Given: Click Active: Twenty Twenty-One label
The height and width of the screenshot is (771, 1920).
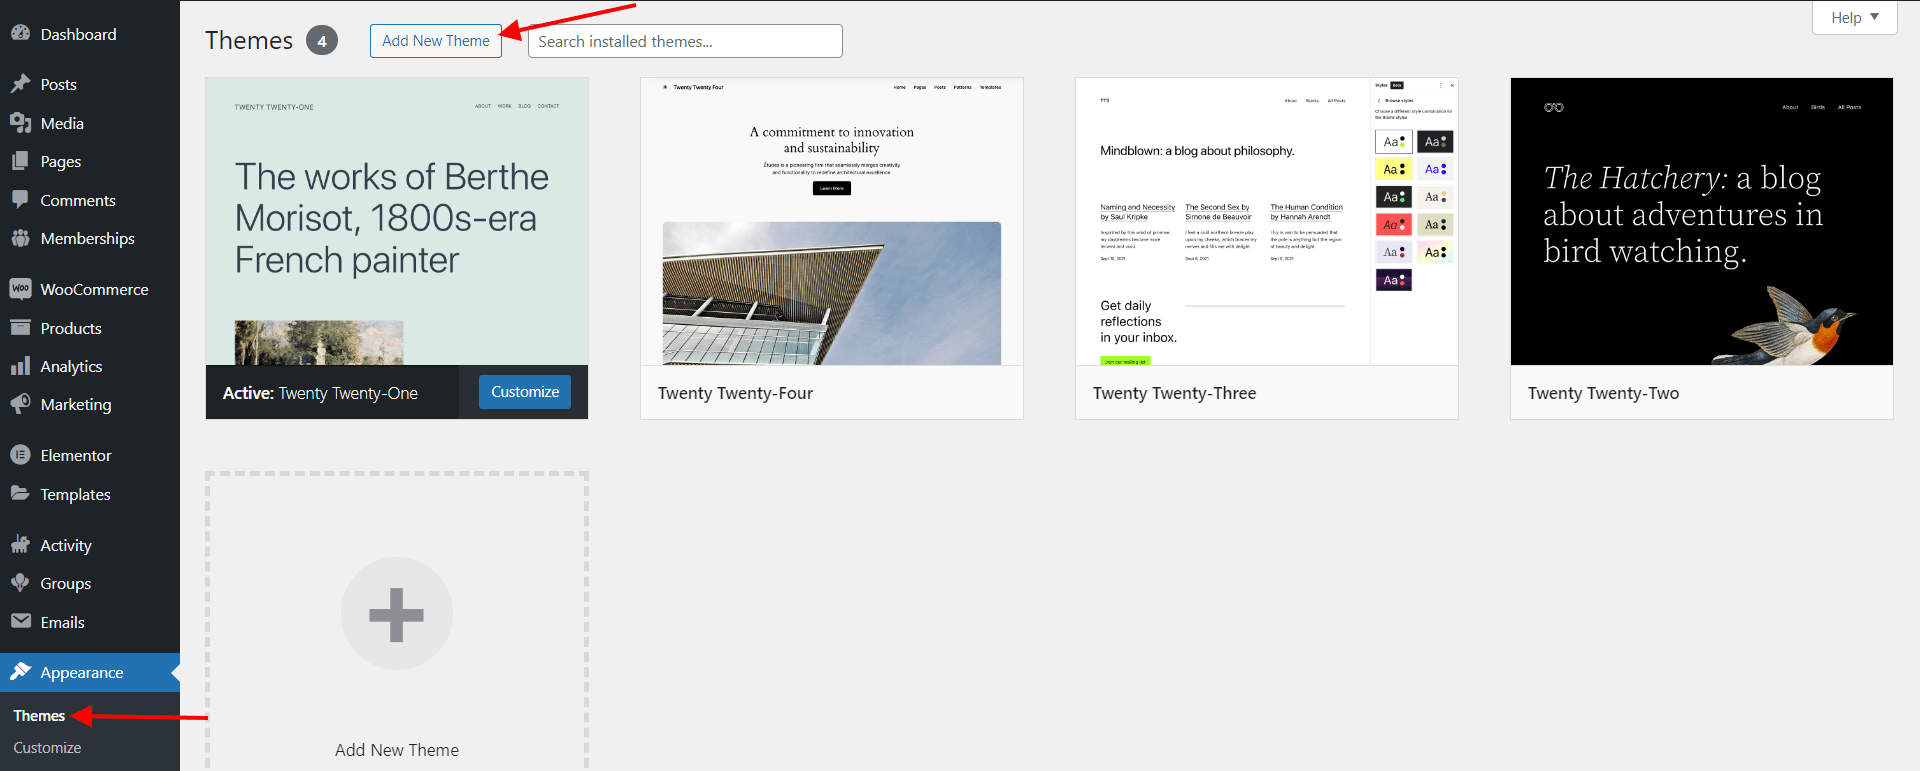Looking at the screenshot, I should [x=320, y=393].
